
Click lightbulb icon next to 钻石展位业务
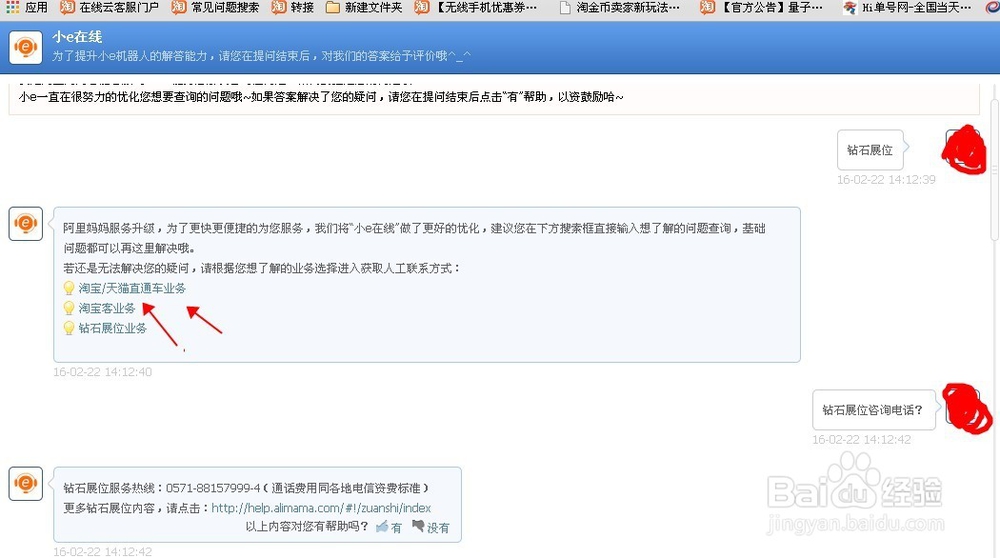[x=69, y=328]
